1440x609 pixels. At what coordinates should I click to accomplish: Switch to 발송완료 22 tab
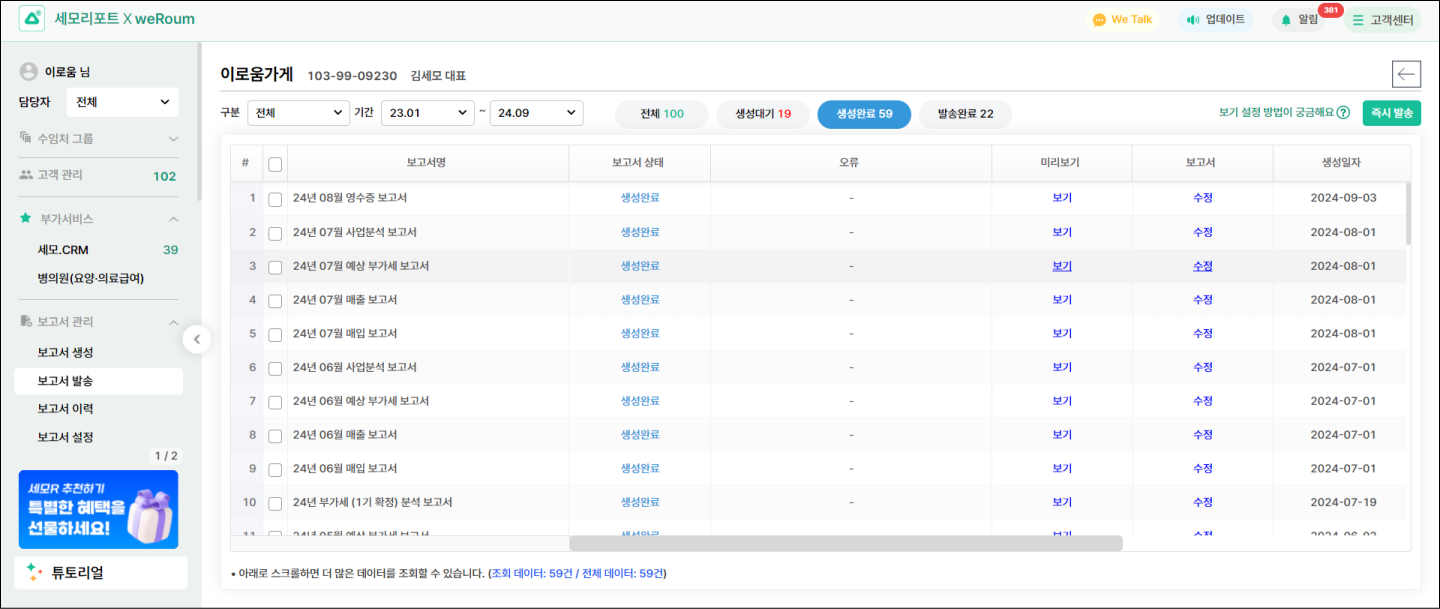click(965, 114)
